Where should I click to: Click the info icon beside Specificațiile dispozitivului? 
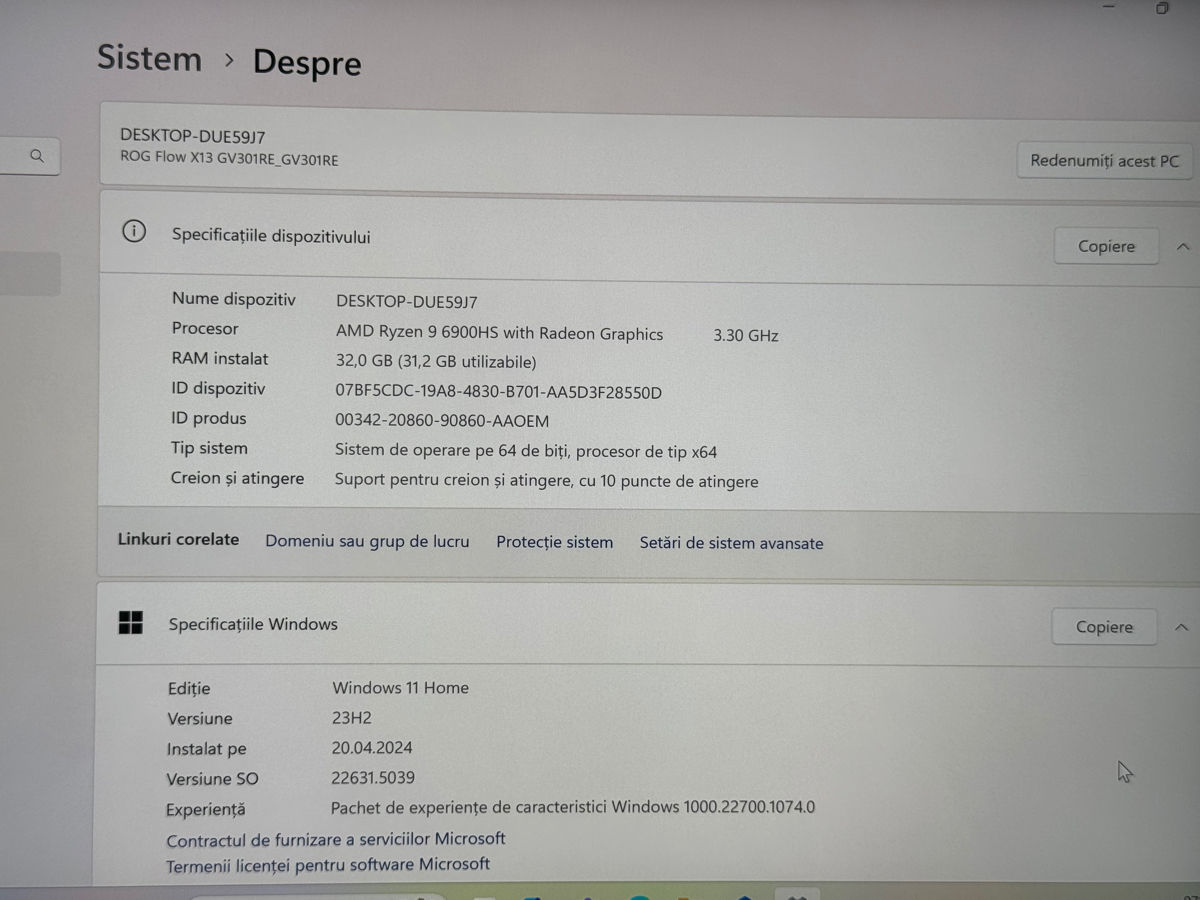(x=133, y=232)
